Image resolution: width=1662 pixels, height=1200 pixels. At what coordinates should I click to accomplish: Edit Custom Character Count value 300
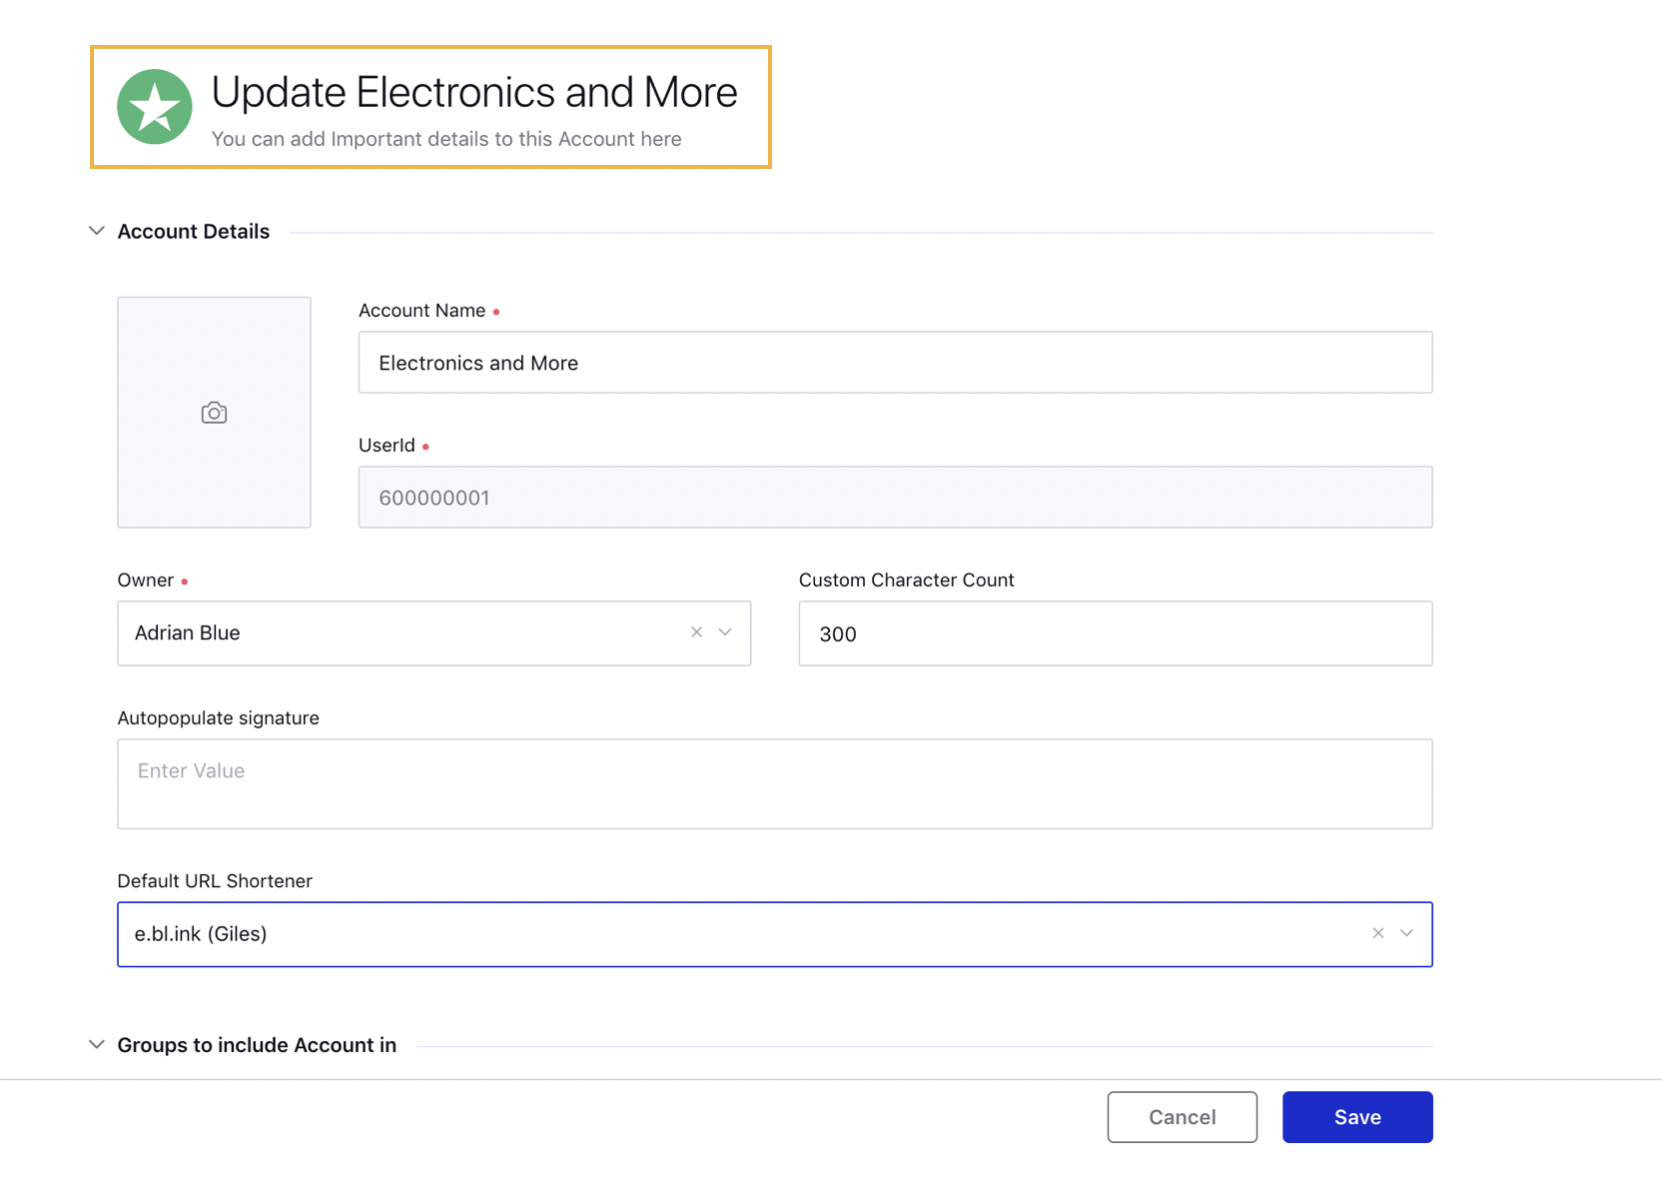(x=1115, y=633)
